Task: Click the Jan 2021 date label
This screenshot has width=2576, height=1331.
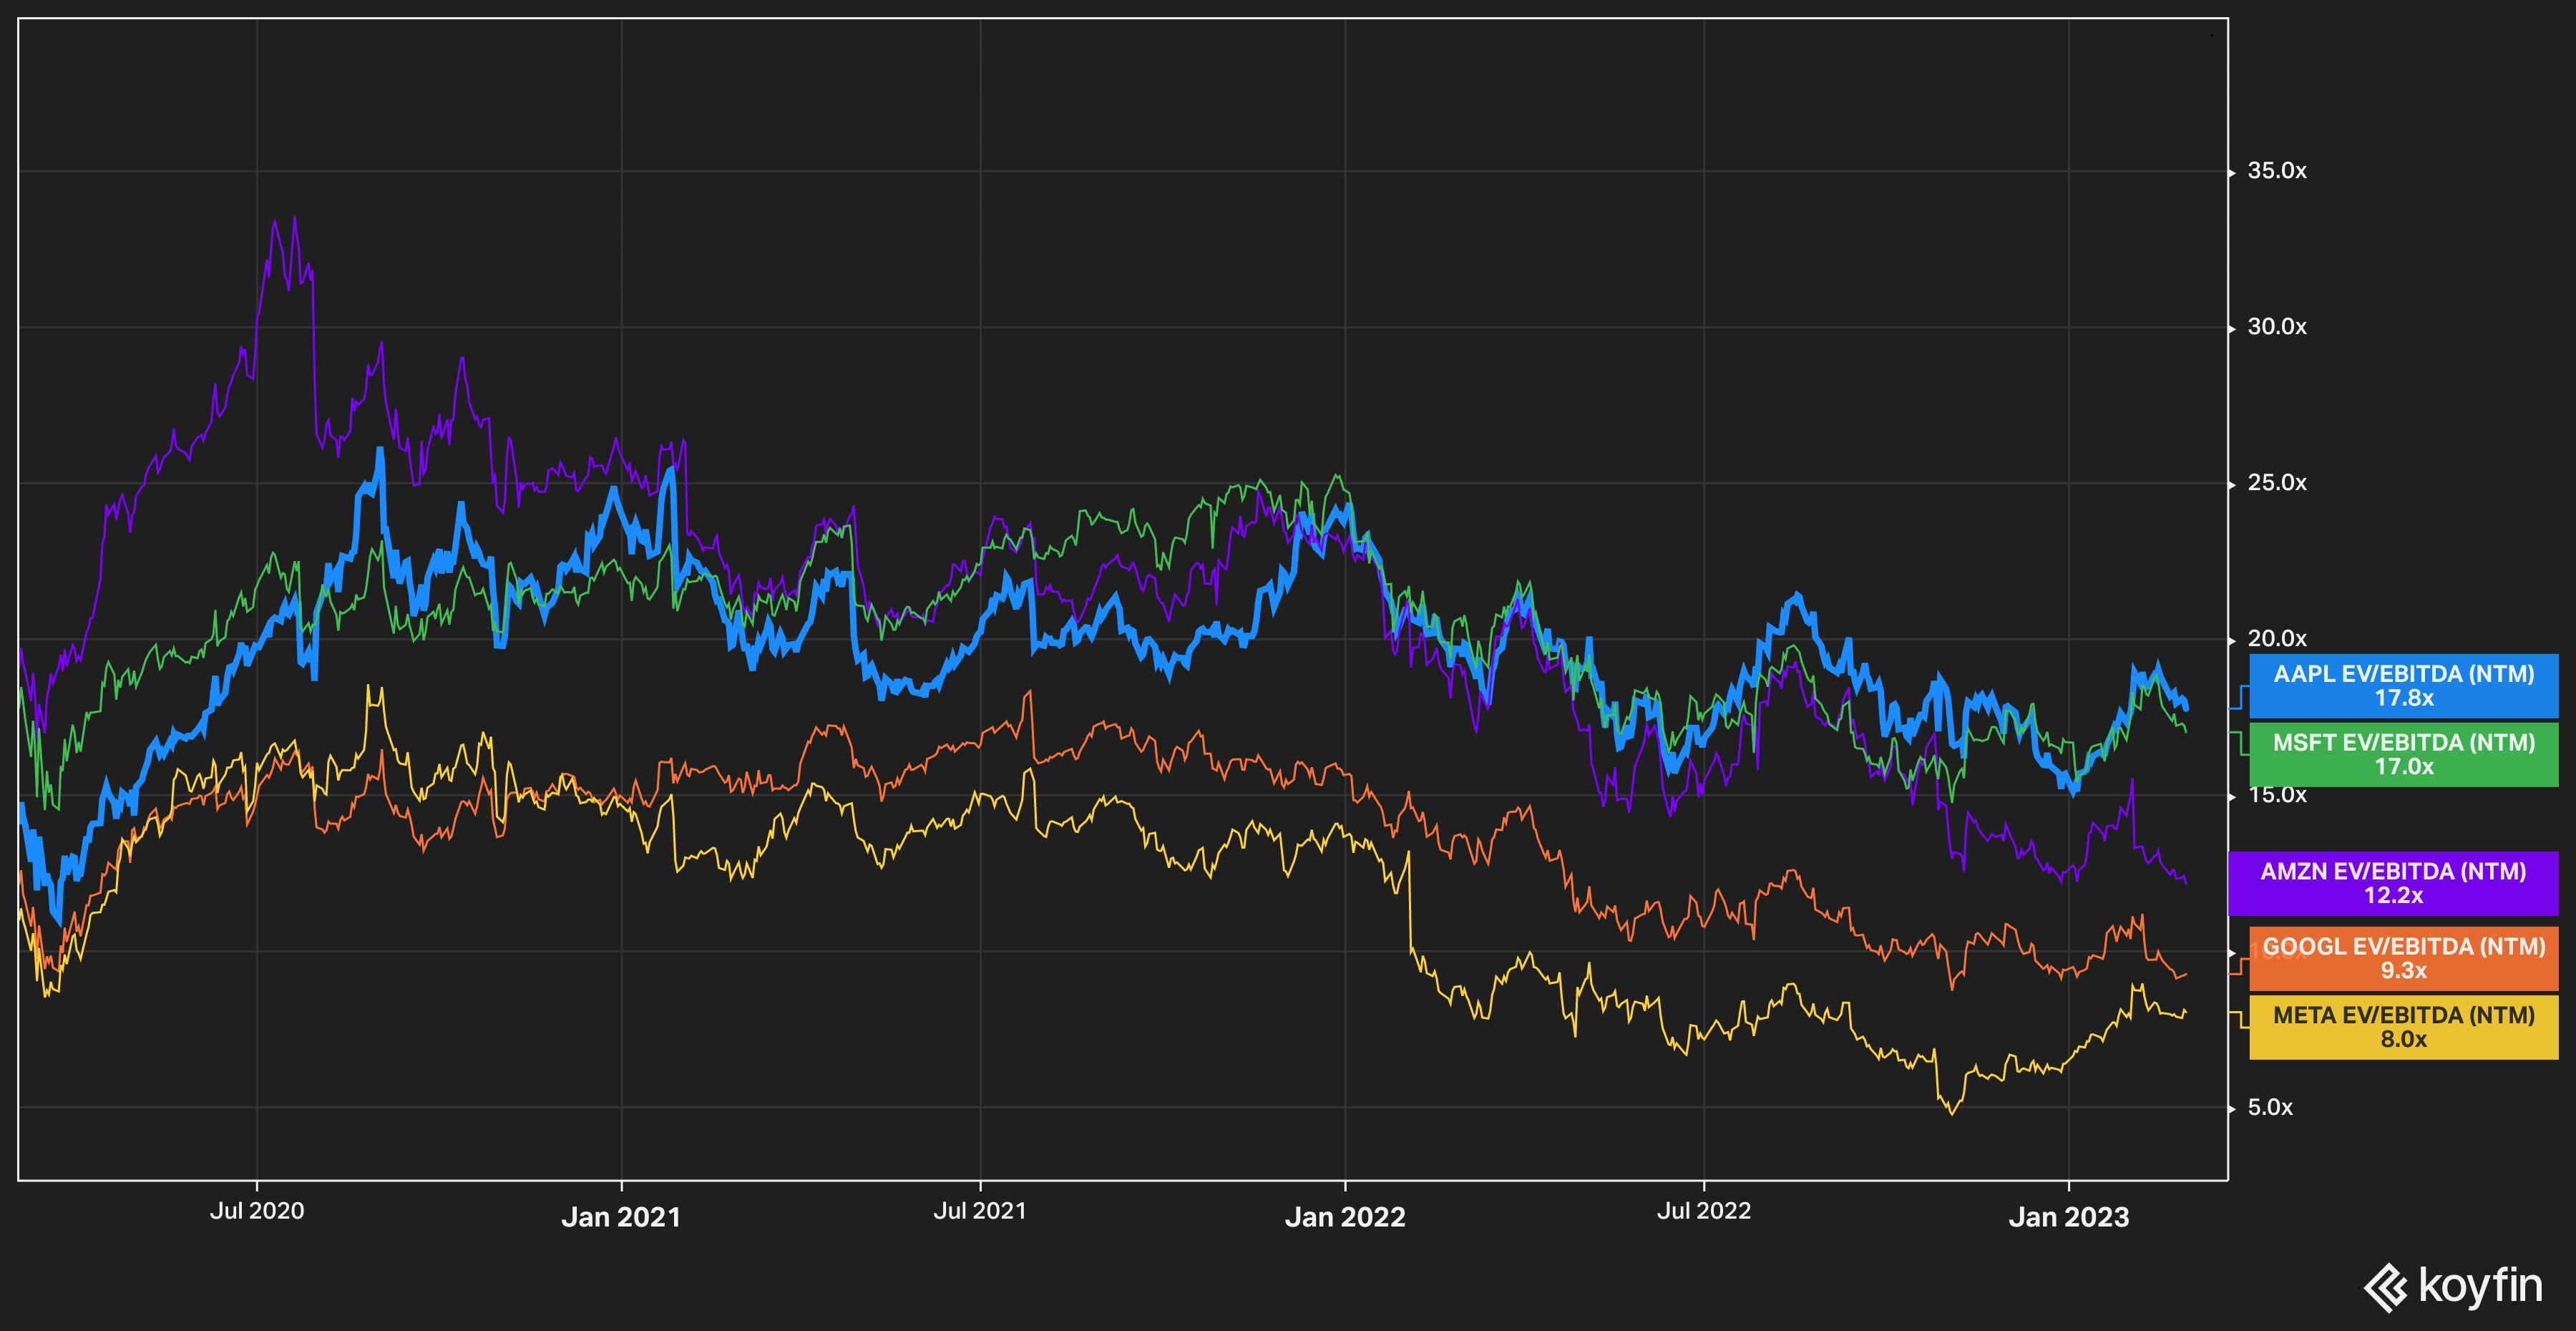Action: (621, 1217)
